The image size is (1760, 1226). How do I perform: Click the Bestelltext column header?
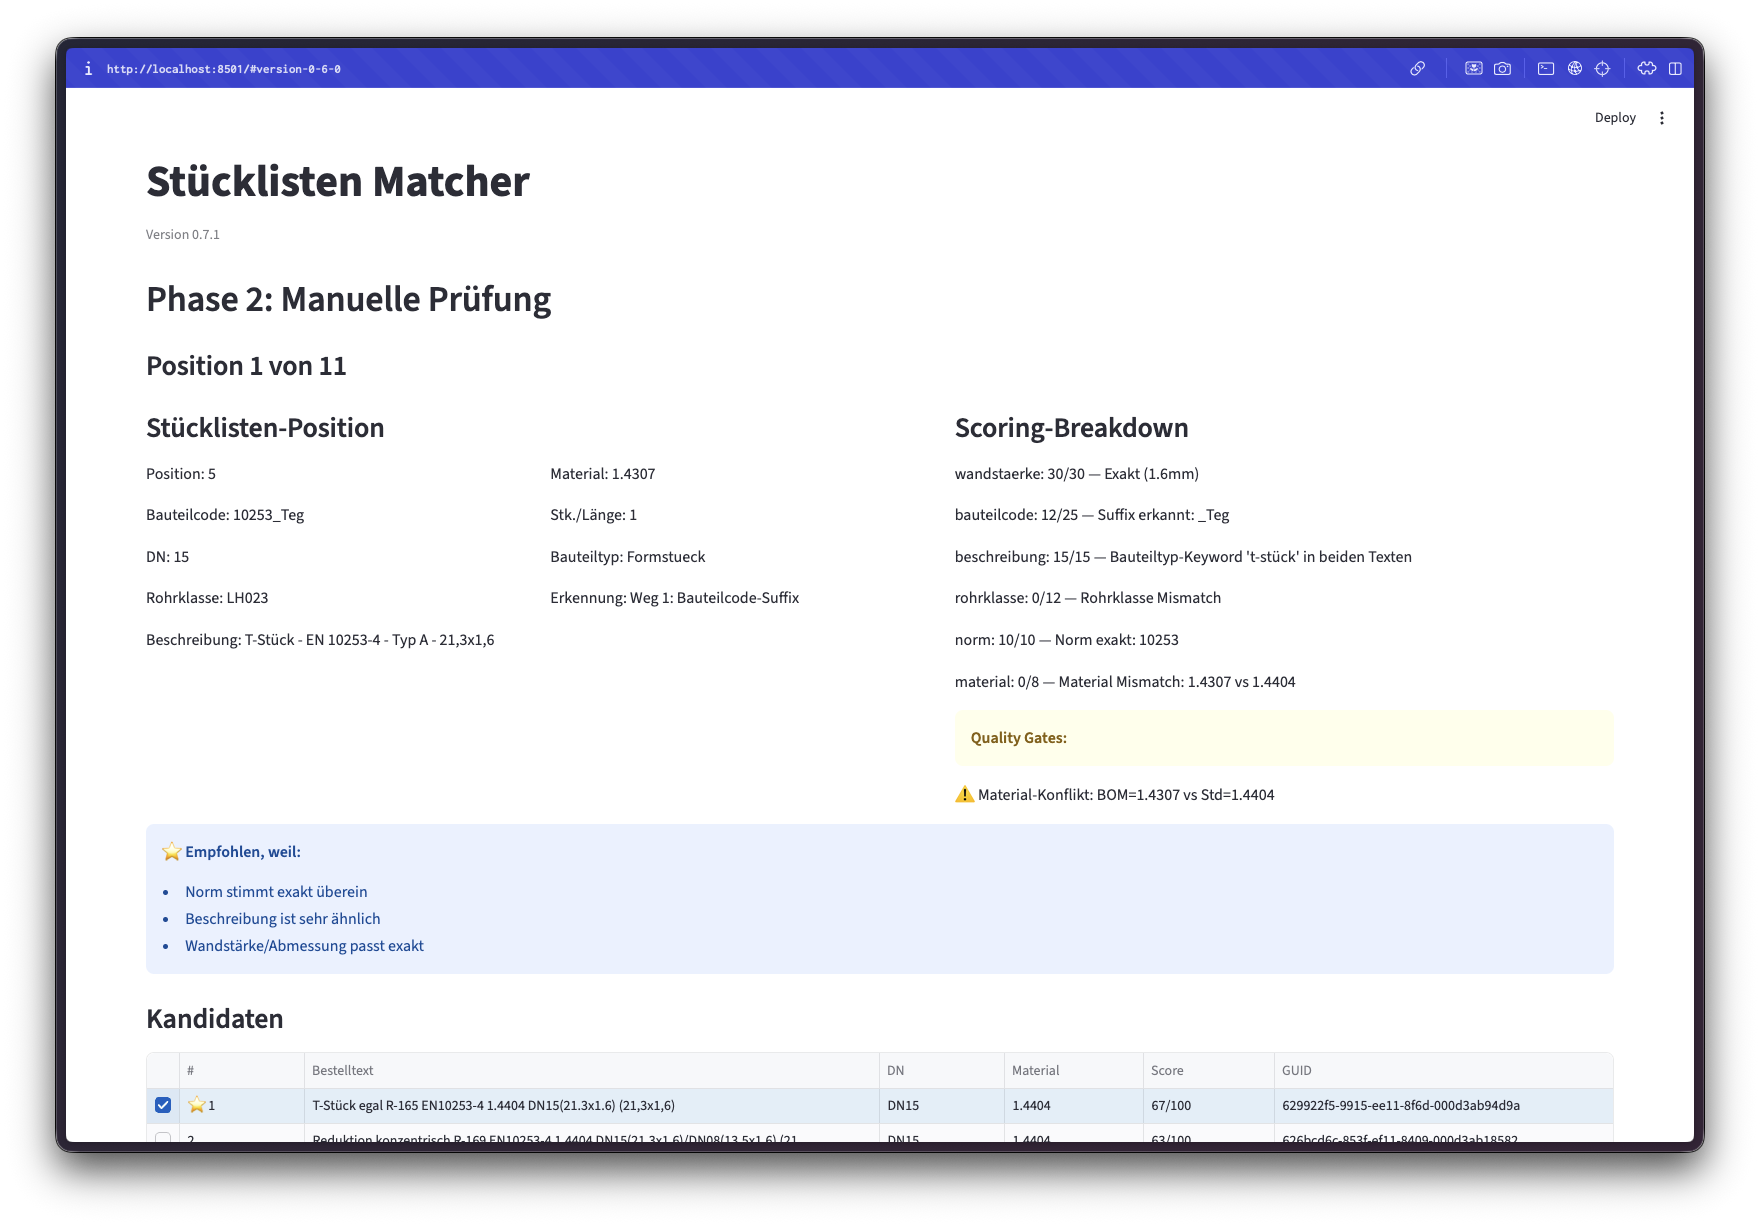coord(343,1070)
